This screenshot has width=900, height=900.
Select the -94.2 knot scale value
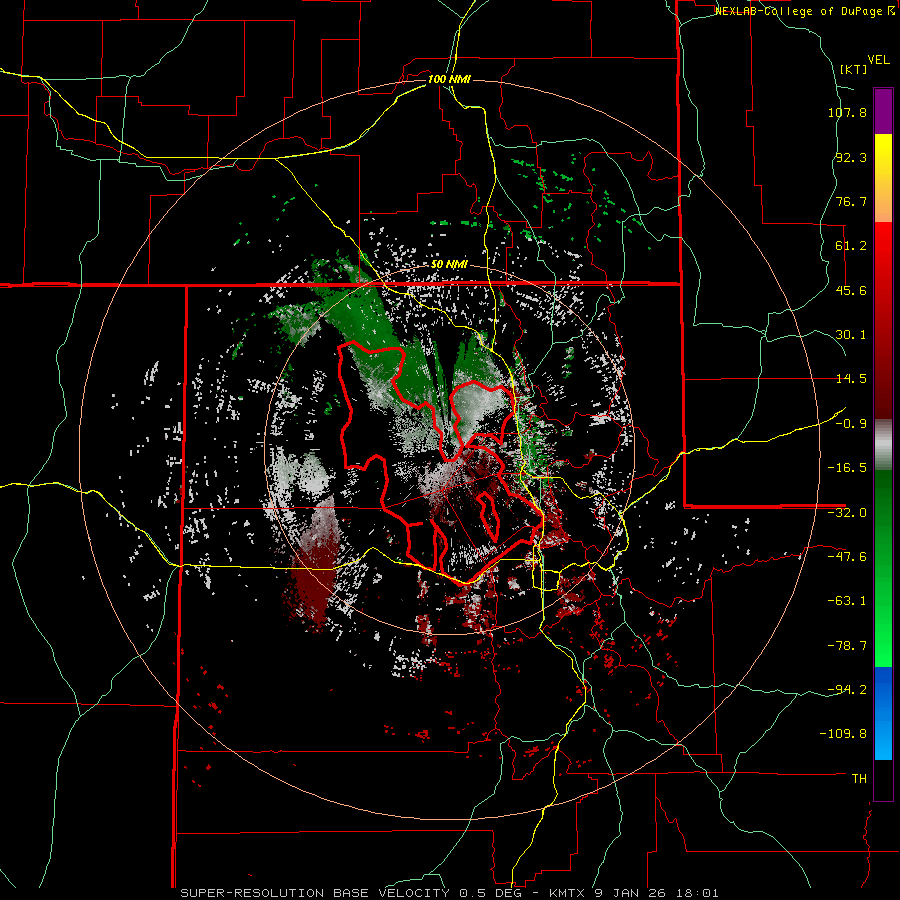(847, 689)
